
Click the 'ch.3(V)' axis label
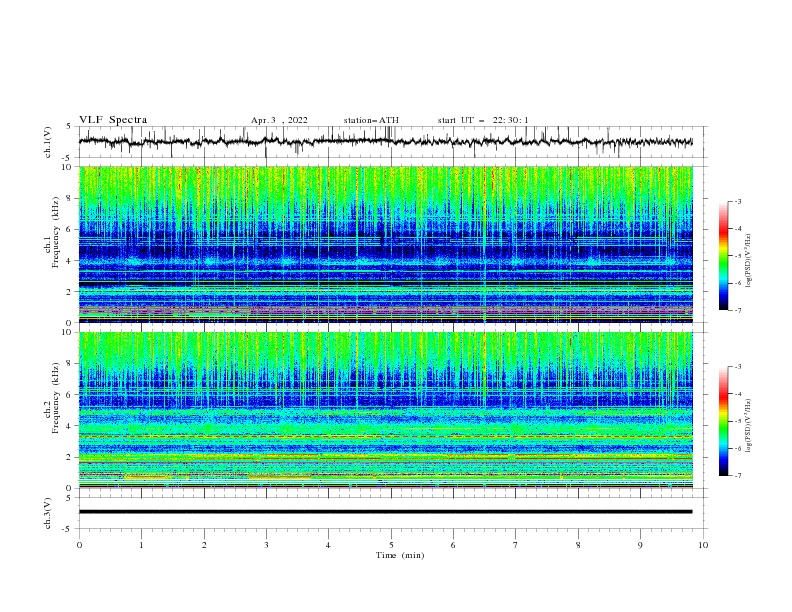[48, 513]
